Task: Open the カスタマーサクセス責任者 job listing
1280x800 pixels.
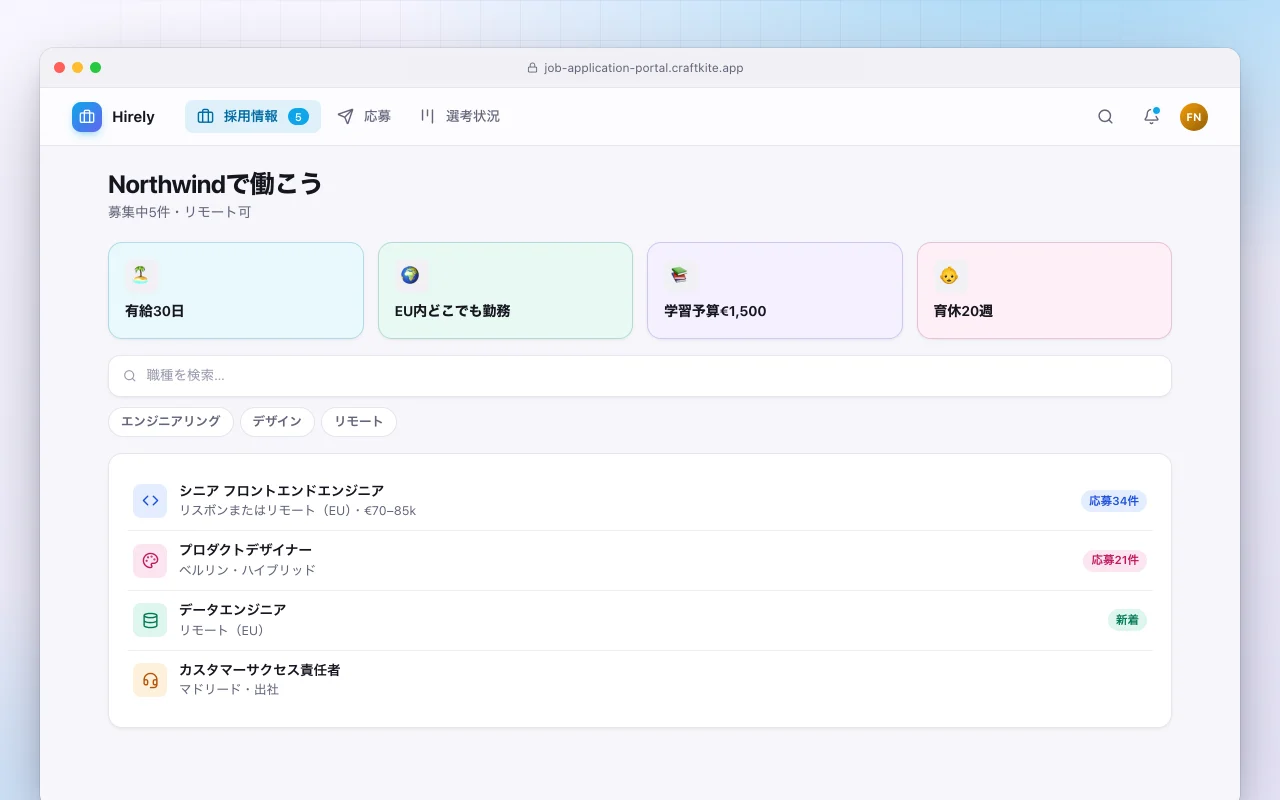Action: click(x=640, y=680)
